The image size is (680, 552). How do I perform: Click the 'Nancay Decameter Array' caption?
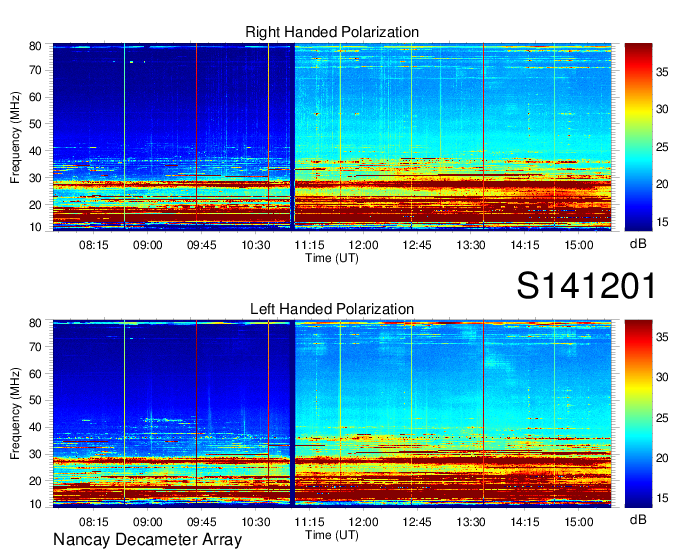(x=147, y=539)
